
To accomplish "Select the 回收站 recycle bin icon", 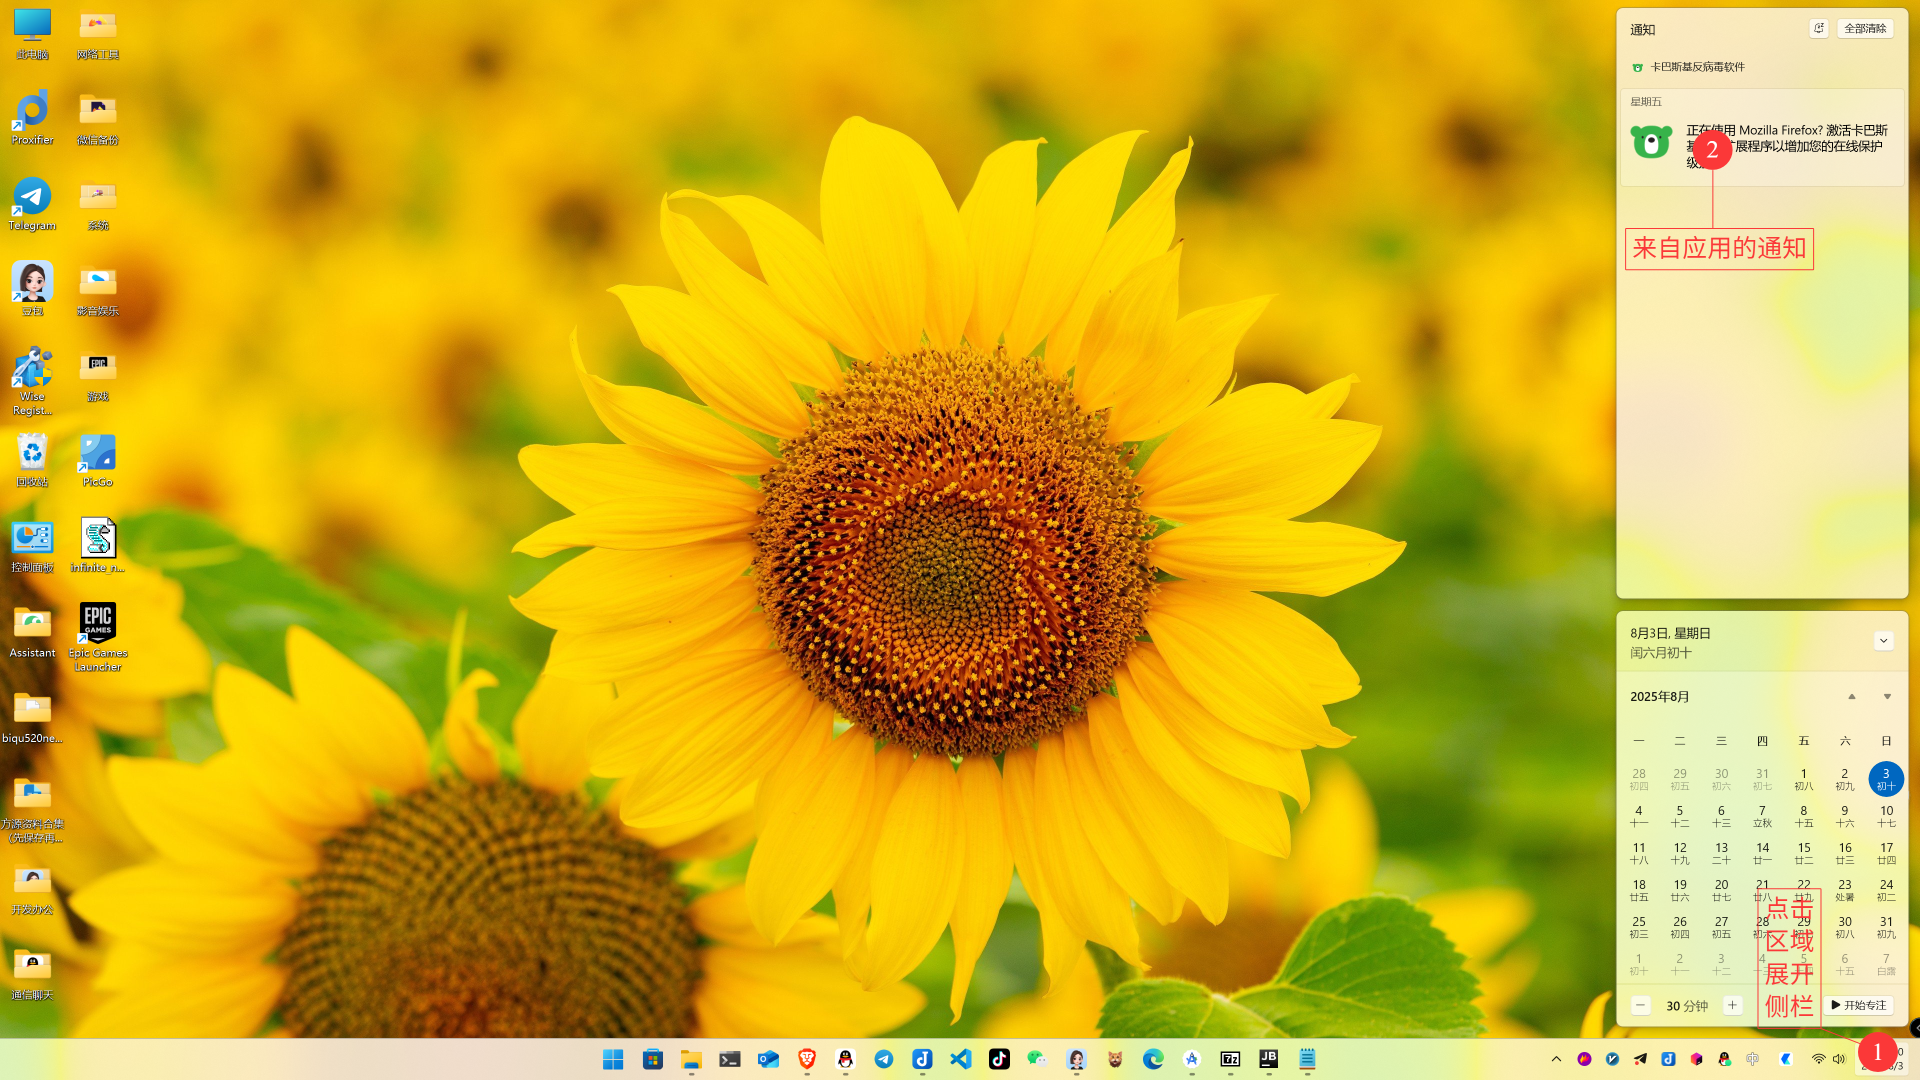I will point(32,460).
